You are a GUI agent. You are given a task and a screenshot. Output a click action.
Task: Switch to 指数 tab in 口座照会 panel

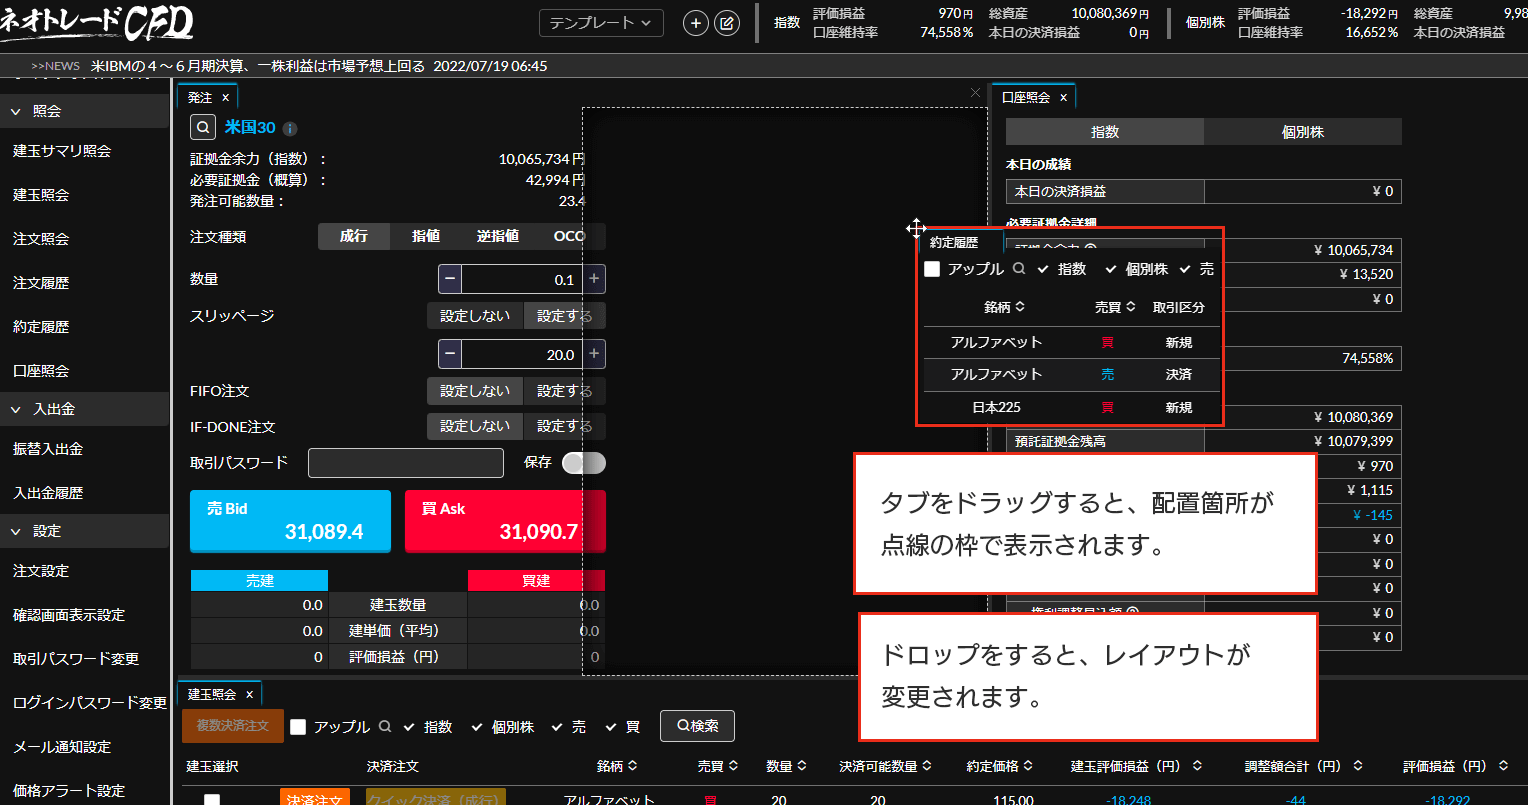(x=1105, y=132)
